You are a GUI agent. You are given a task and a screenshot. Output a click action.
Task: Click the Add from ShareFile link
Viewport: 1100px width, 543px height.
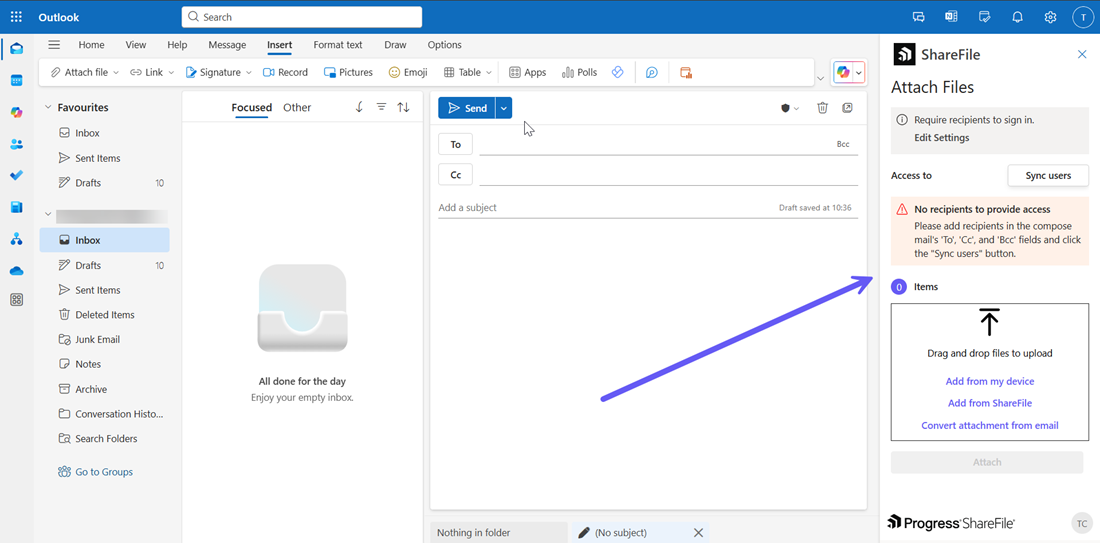click(x=989, y=403)
